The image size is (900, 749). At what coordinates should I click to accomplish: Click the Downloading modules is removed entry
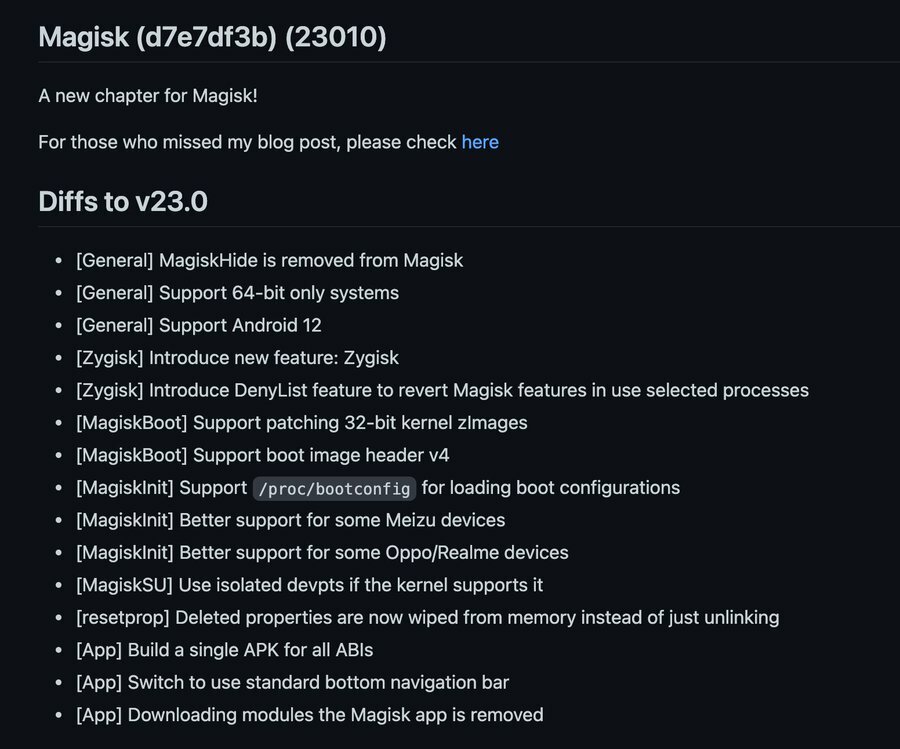click(x=309, y=714)
